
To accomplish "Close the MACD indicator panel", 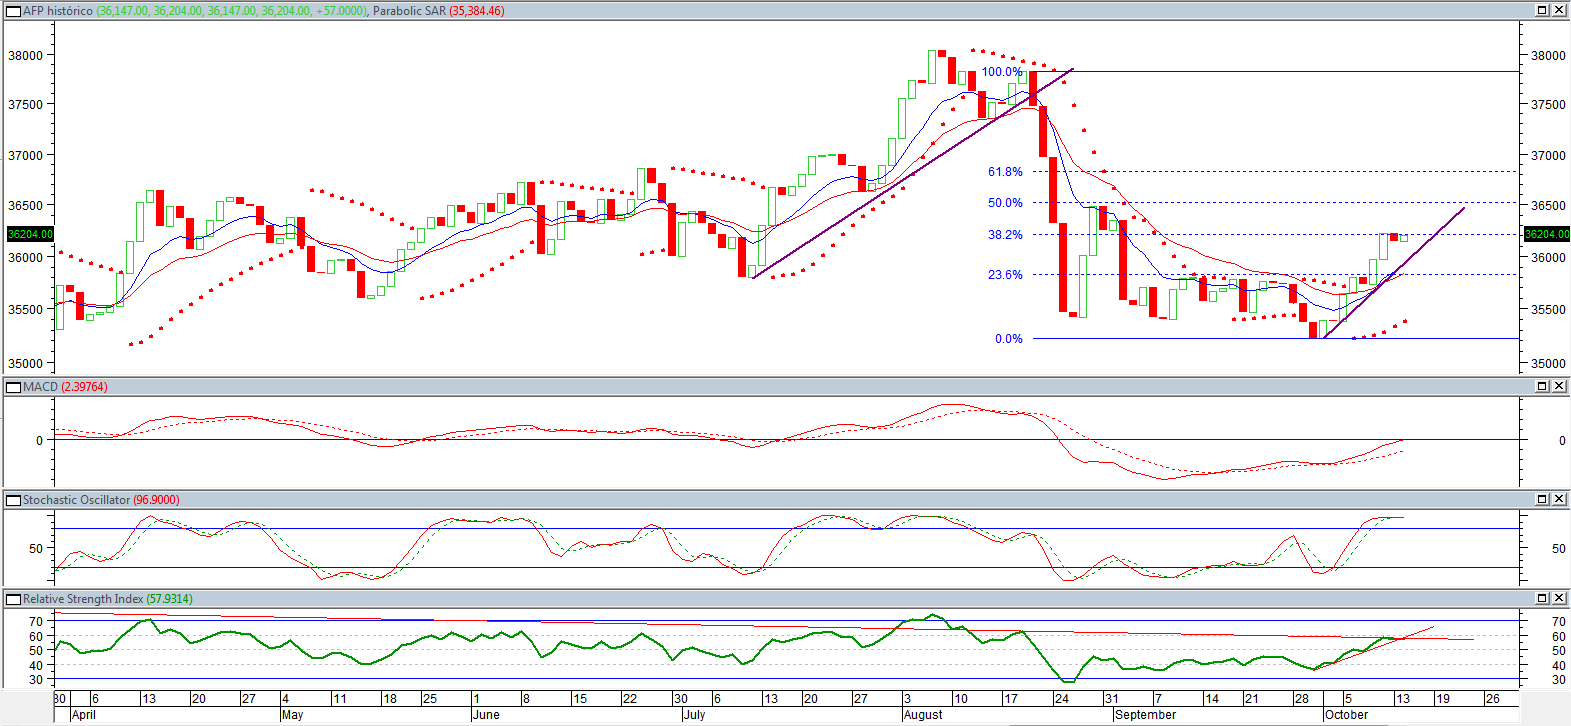I will 1559,386.
